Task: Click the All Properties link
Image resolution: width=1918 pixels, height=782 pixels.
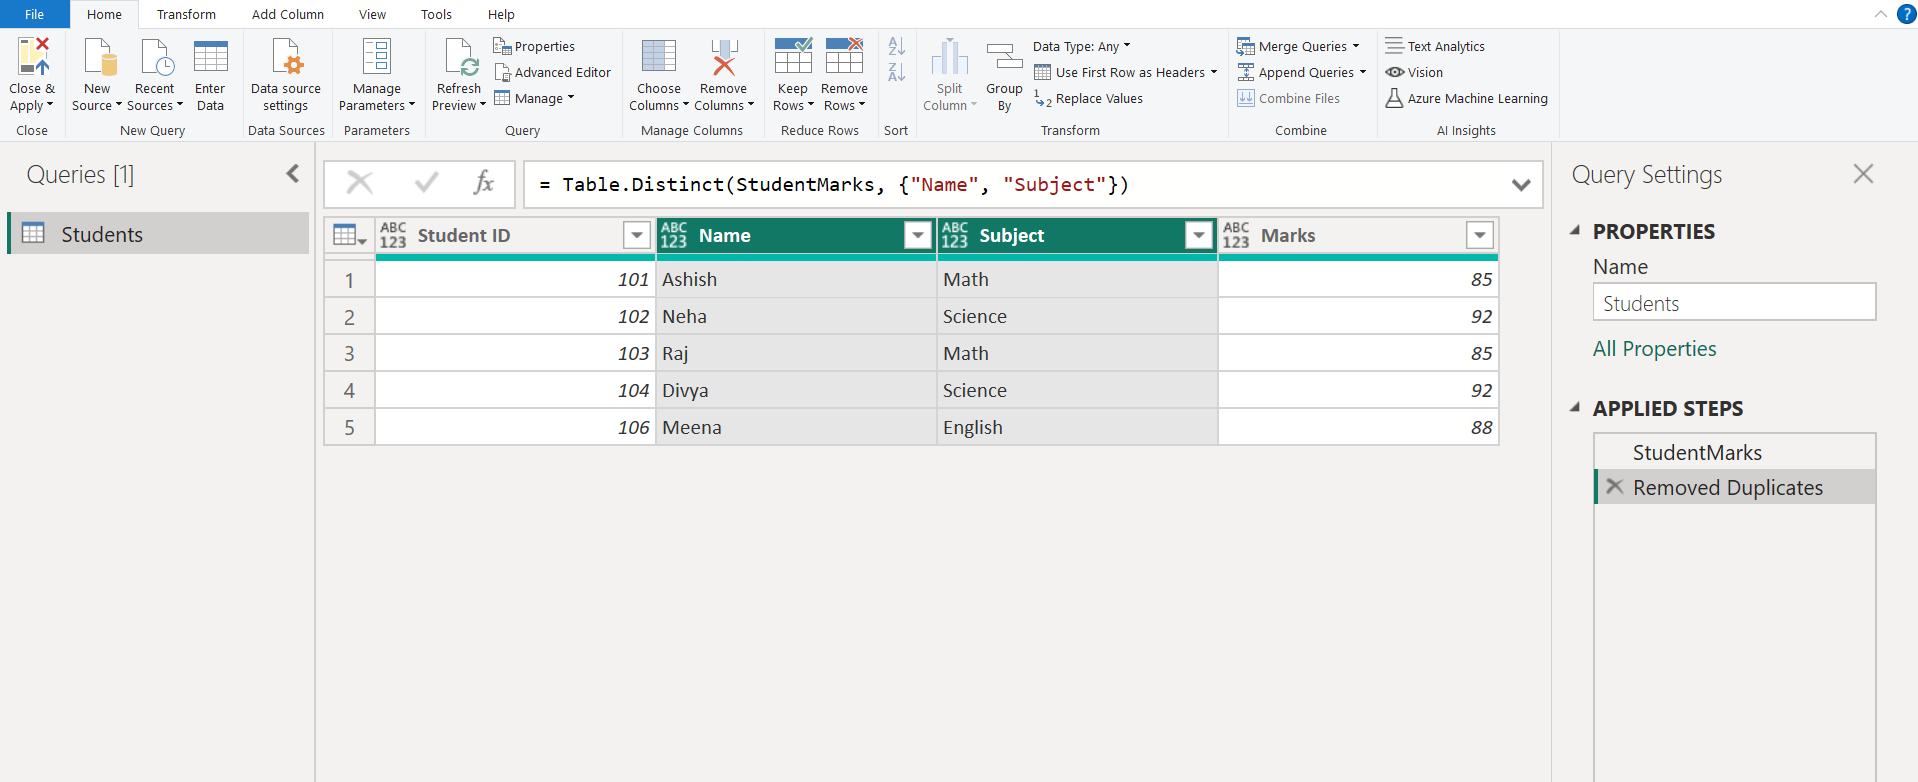Action: [x=1654, y=349]
